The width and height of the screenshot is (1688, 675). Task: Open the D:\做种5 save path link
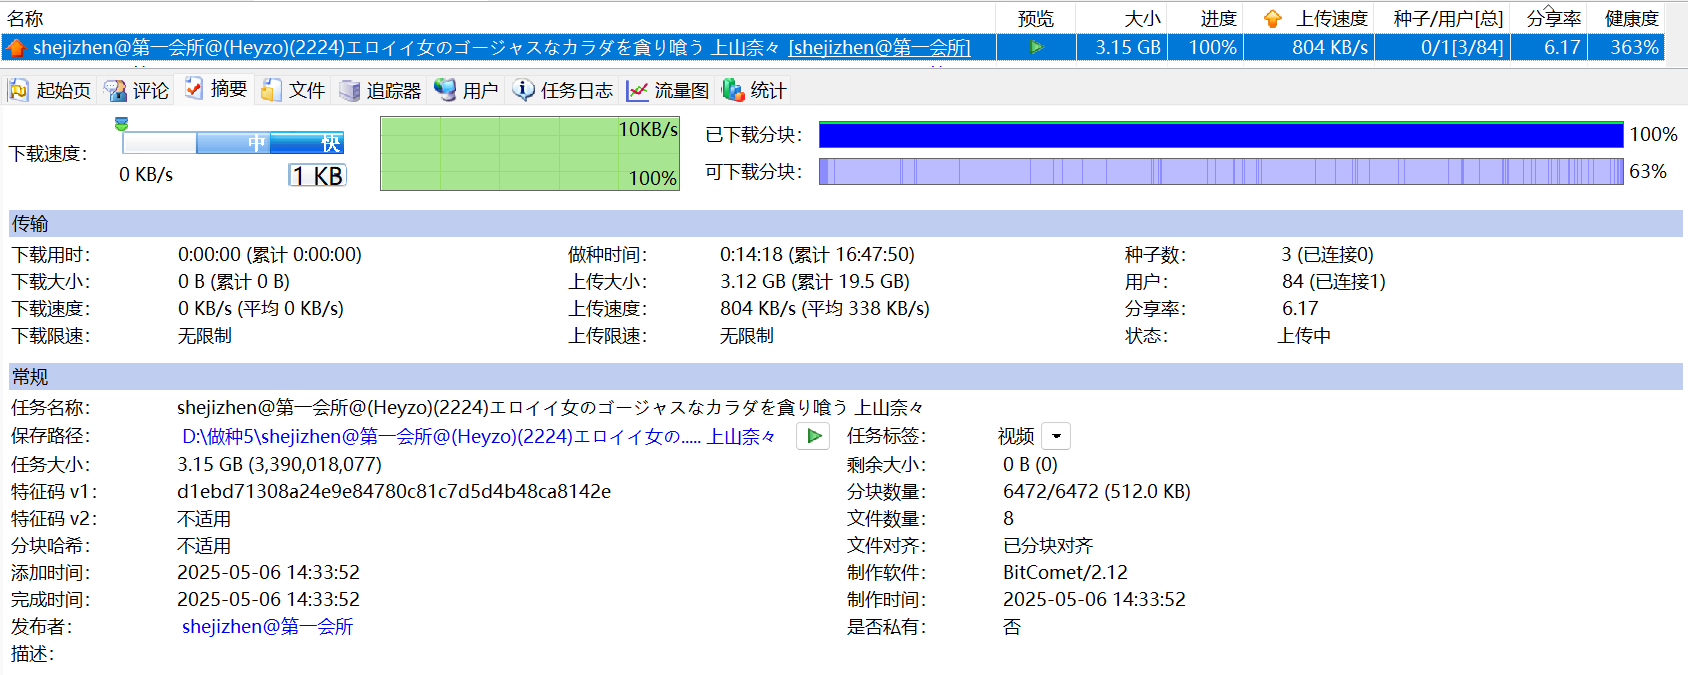click(478, 436)
